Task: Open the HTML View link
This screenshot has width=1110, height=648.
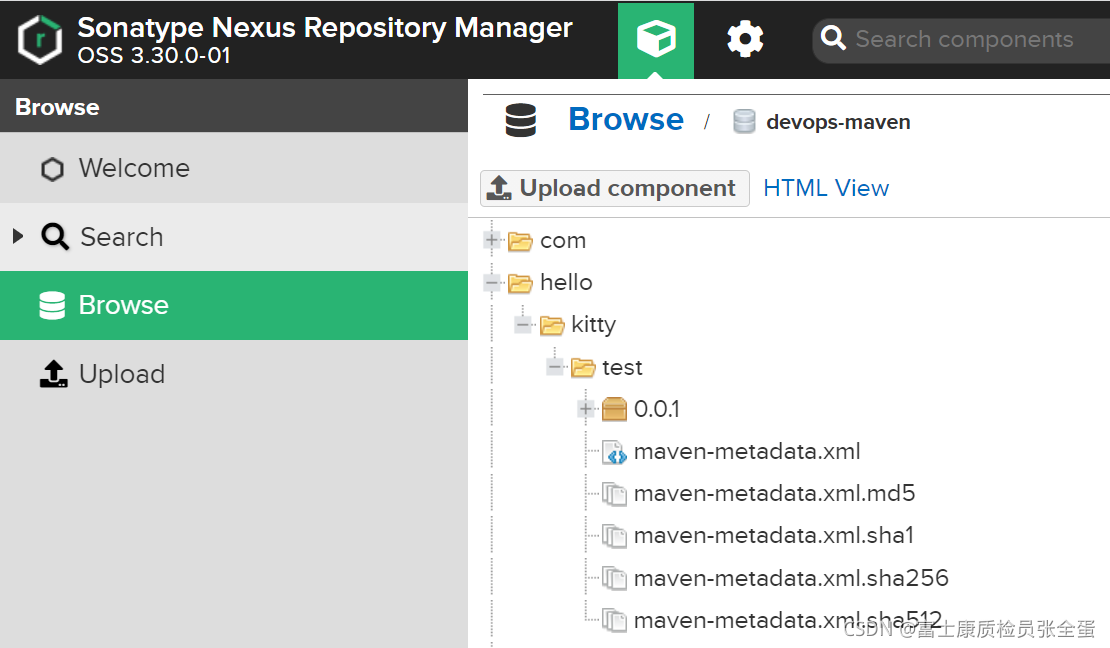Action: [825, 188]
